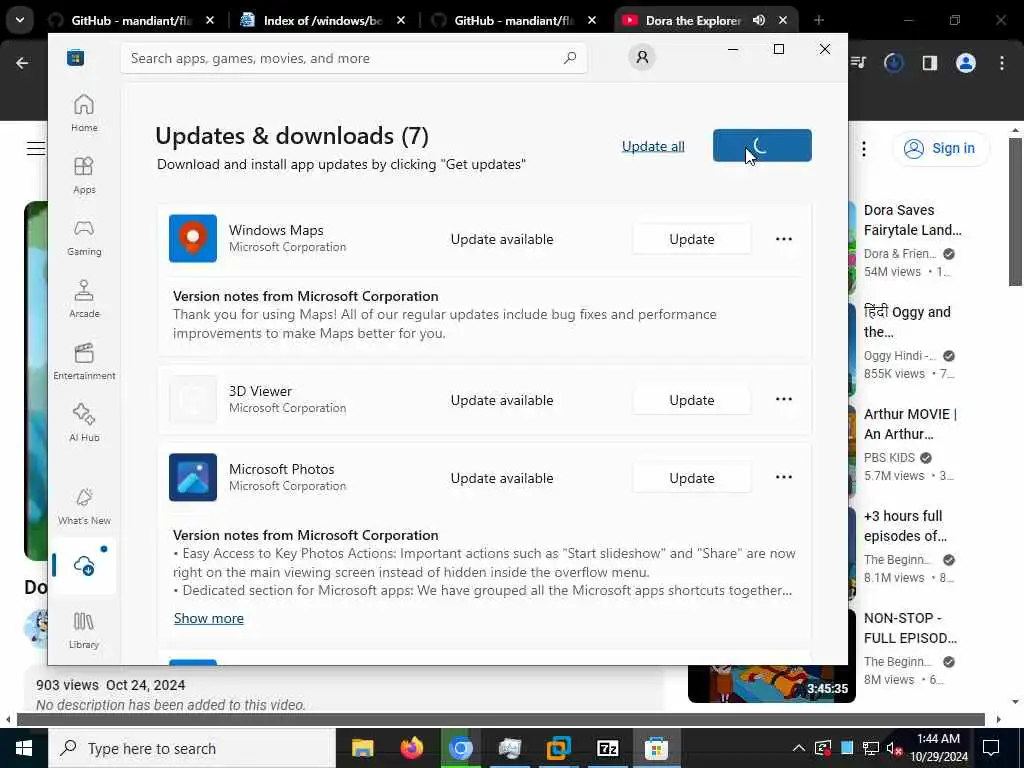
Task: Open Windows Start menu
Action: (x=24, y=748)
